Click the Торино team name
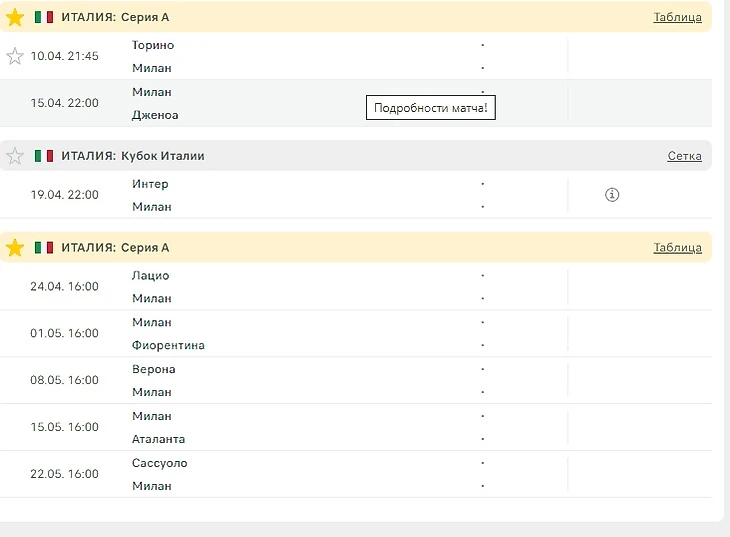Viewport: 730px width, 537px height. click(153, 45)
